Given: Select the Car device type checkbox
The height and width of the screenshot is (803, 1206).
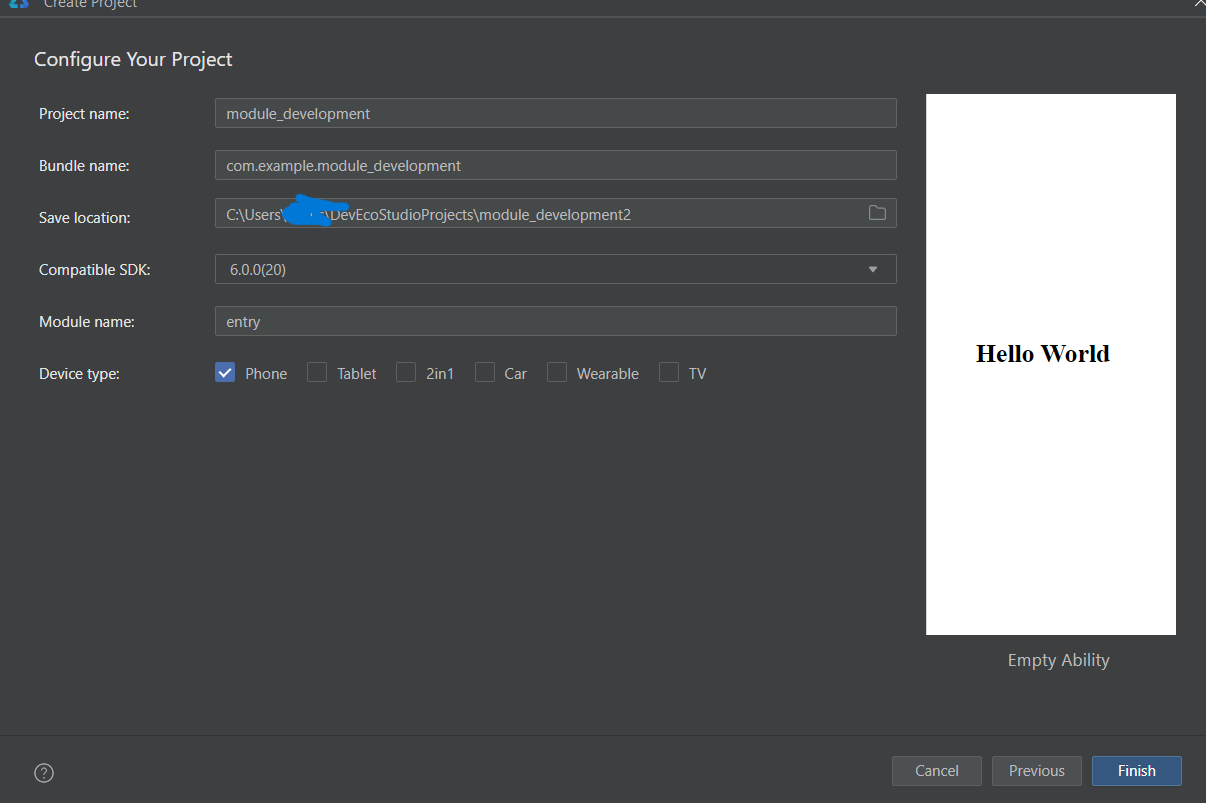Looking at the screenshot, I should coord(485,373).
